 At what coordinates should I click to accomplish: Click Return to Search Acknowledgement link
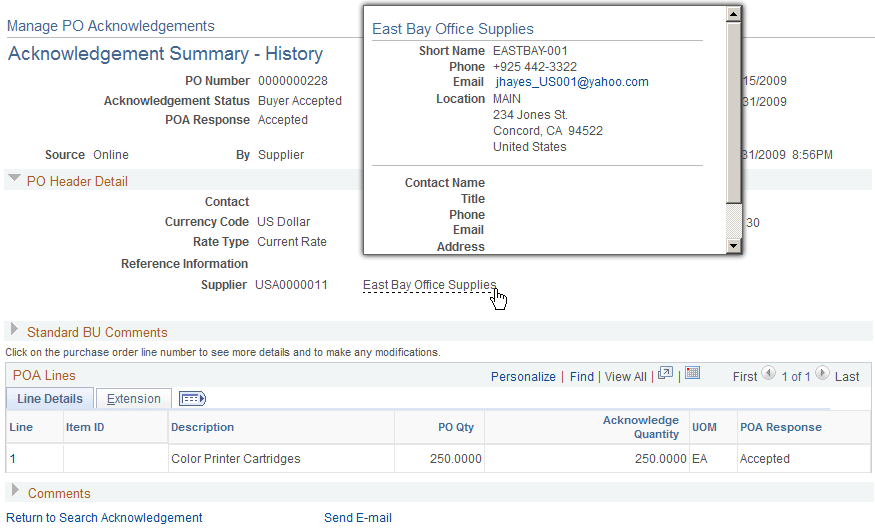tap(104, 518)
